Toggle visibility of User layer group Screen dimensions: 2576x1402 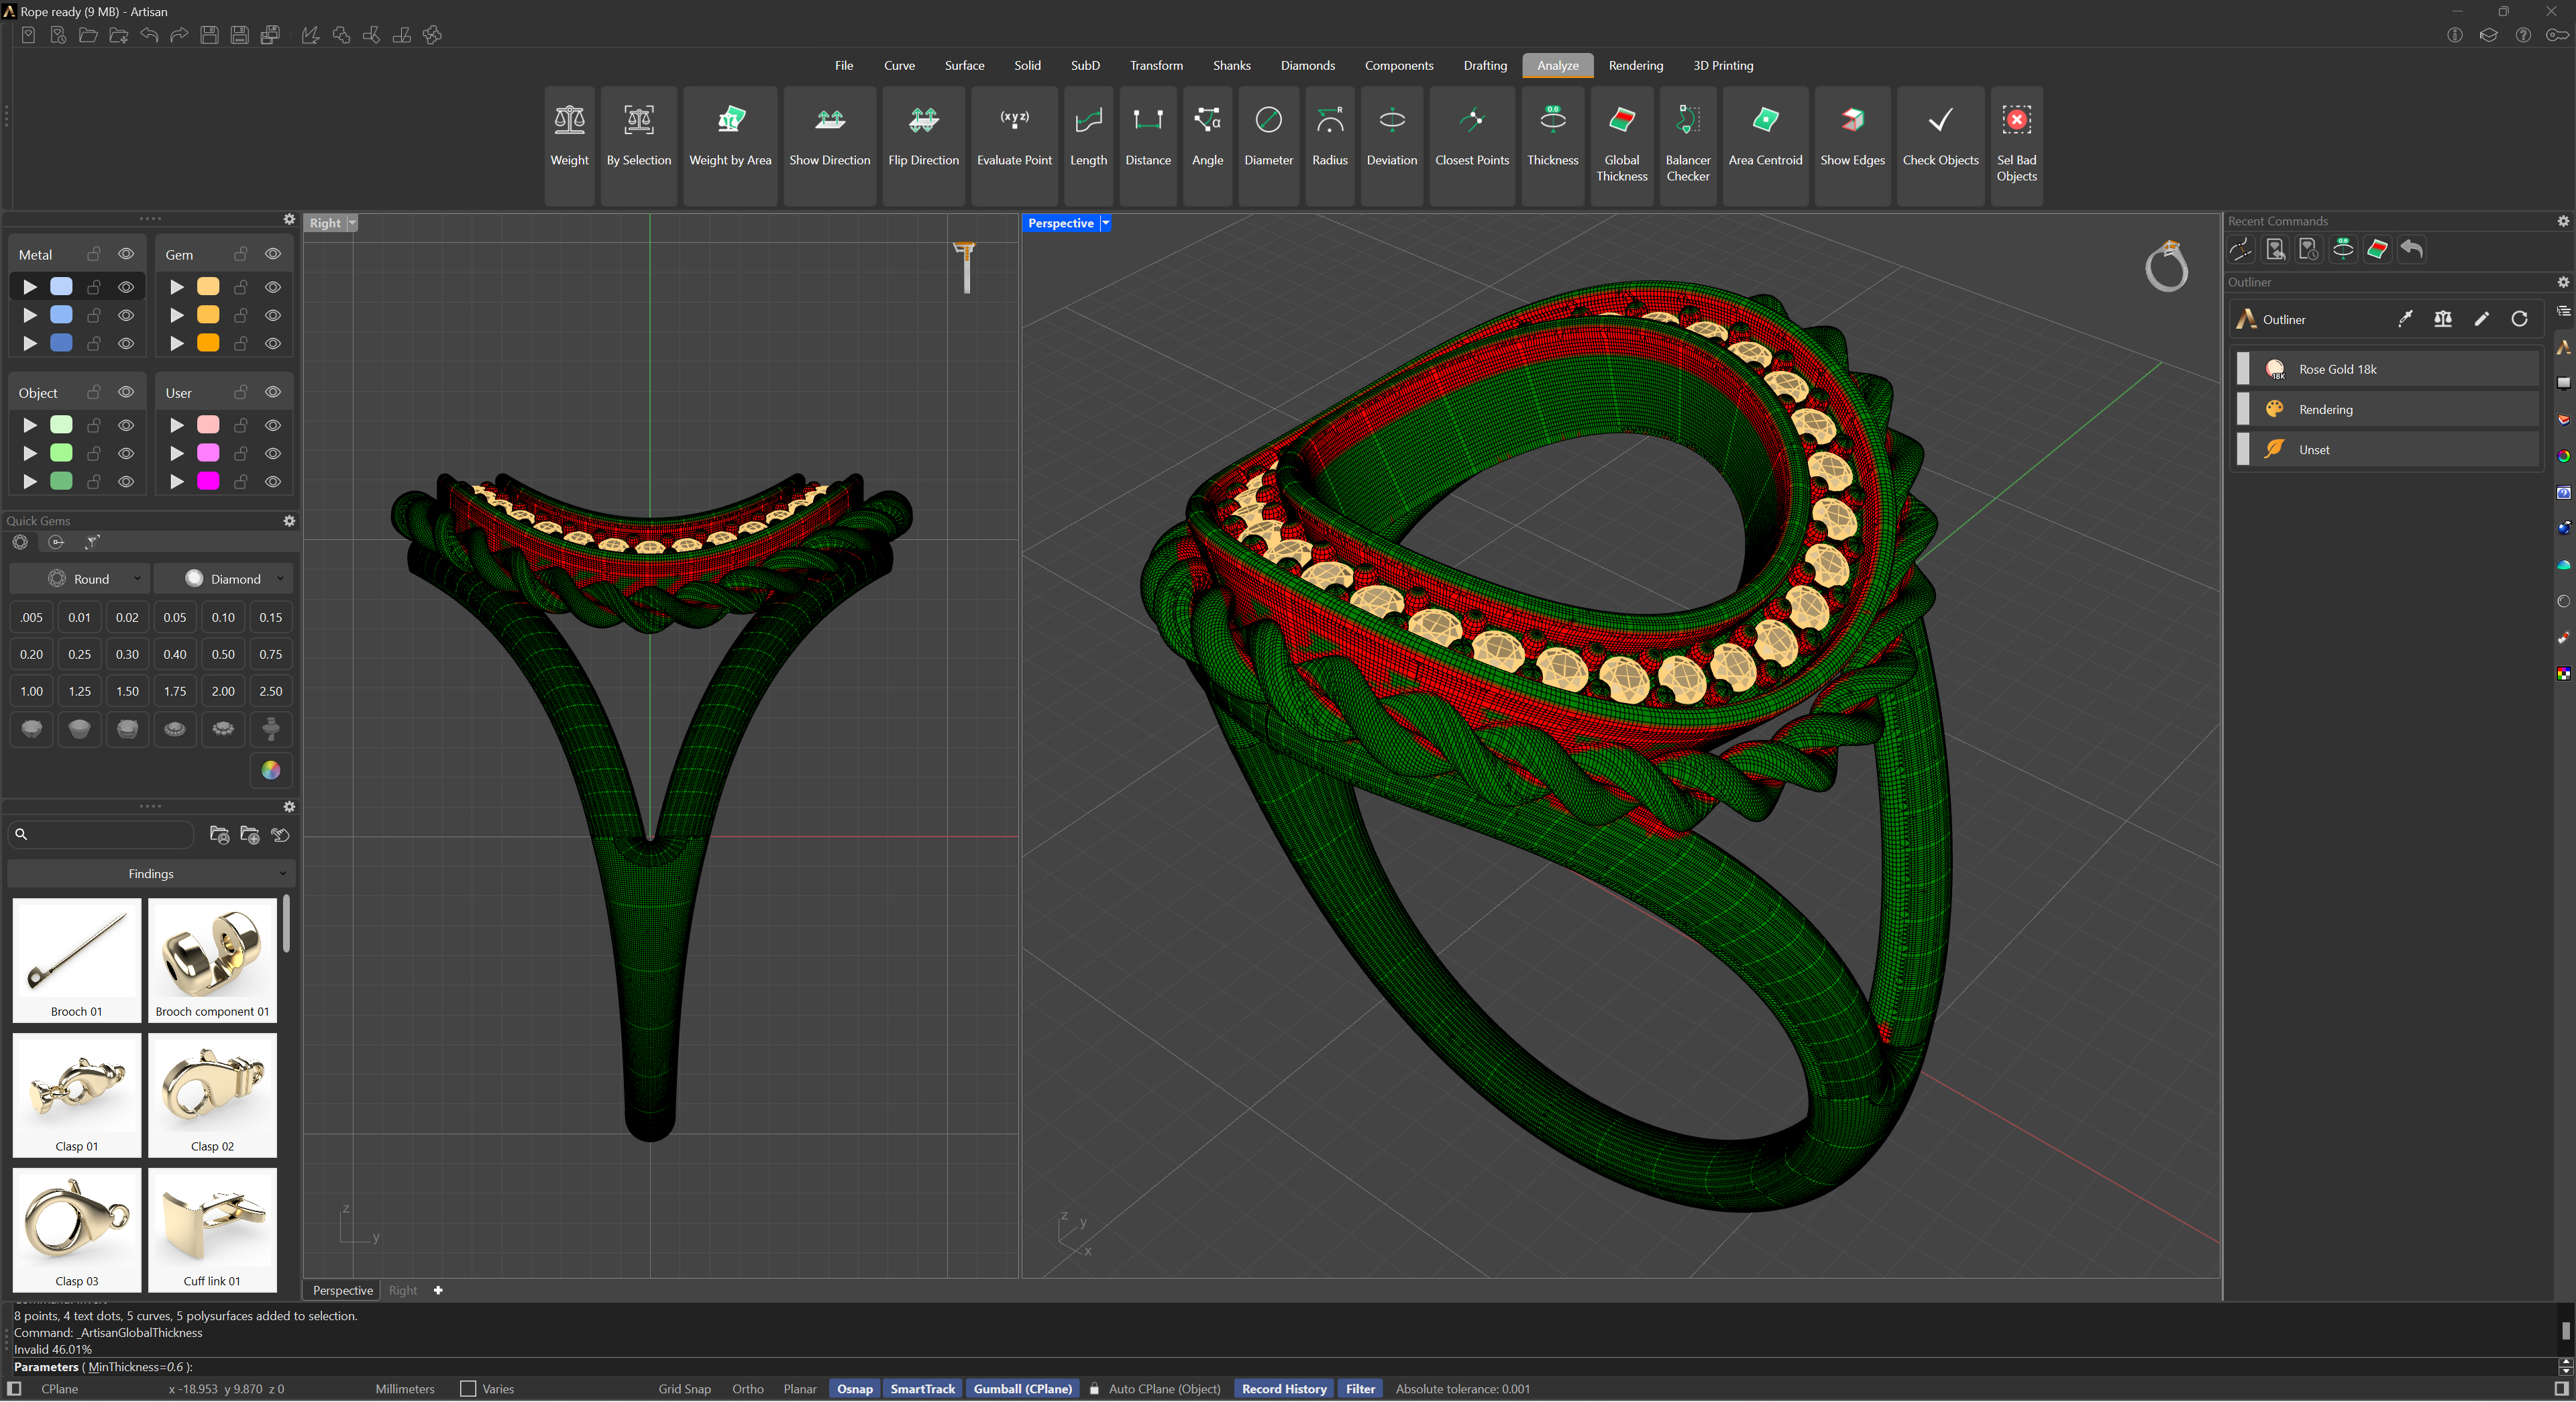point(273,392)
